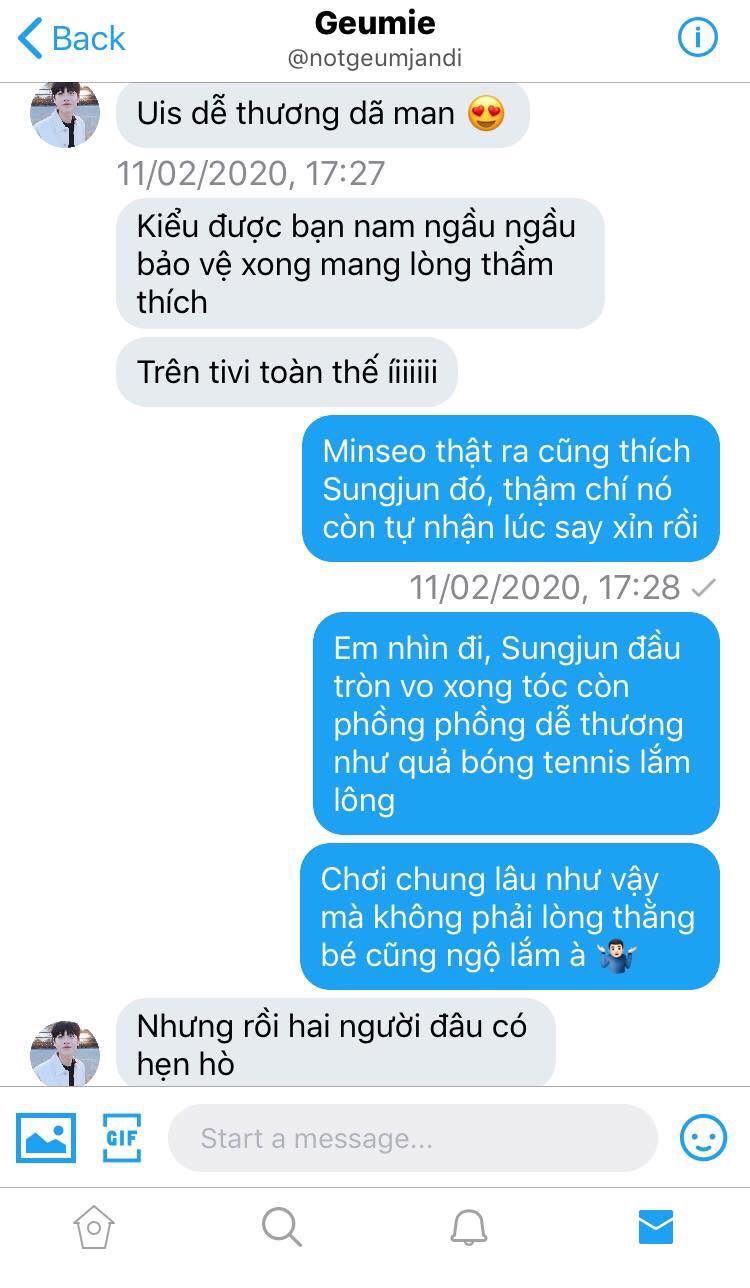Focus the "Start a message..." field
The image size is (750, 1288).
[413, 1138]
